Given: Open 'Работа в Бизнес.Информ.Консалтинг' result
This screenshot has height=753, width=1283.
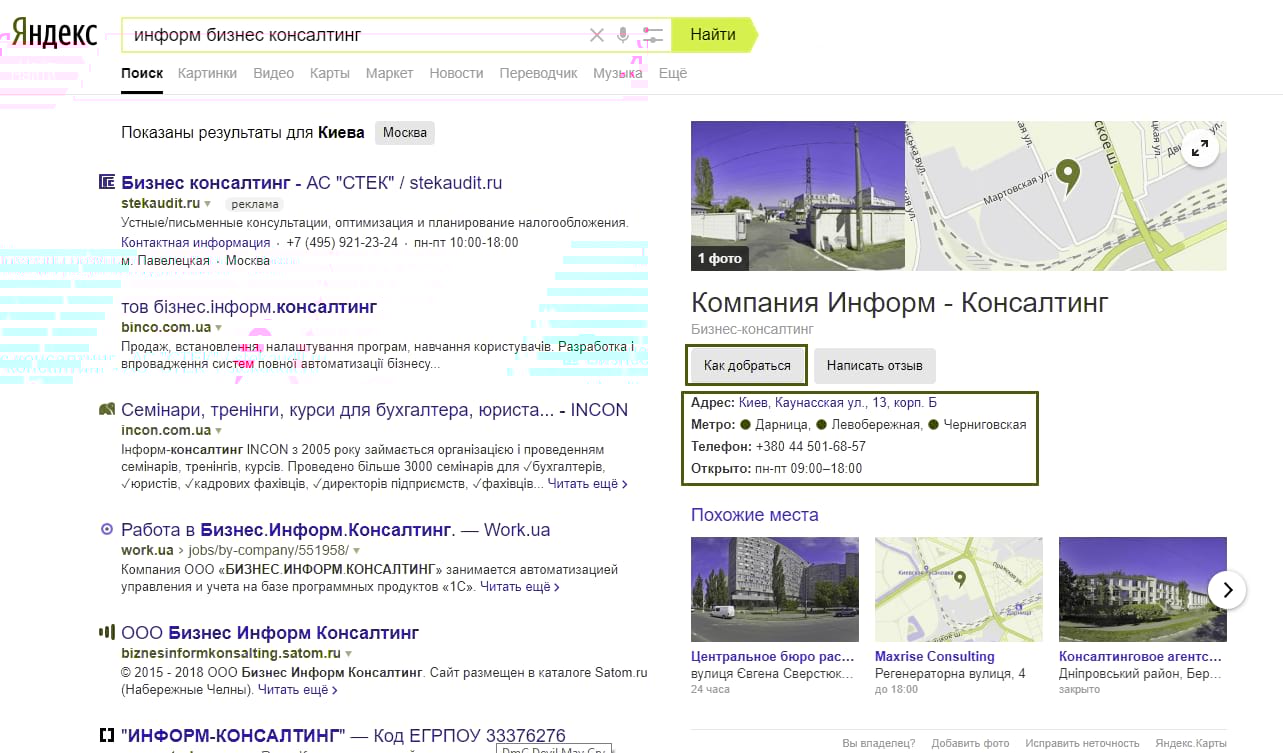Looking at the screenshot, I should point(335,530).
